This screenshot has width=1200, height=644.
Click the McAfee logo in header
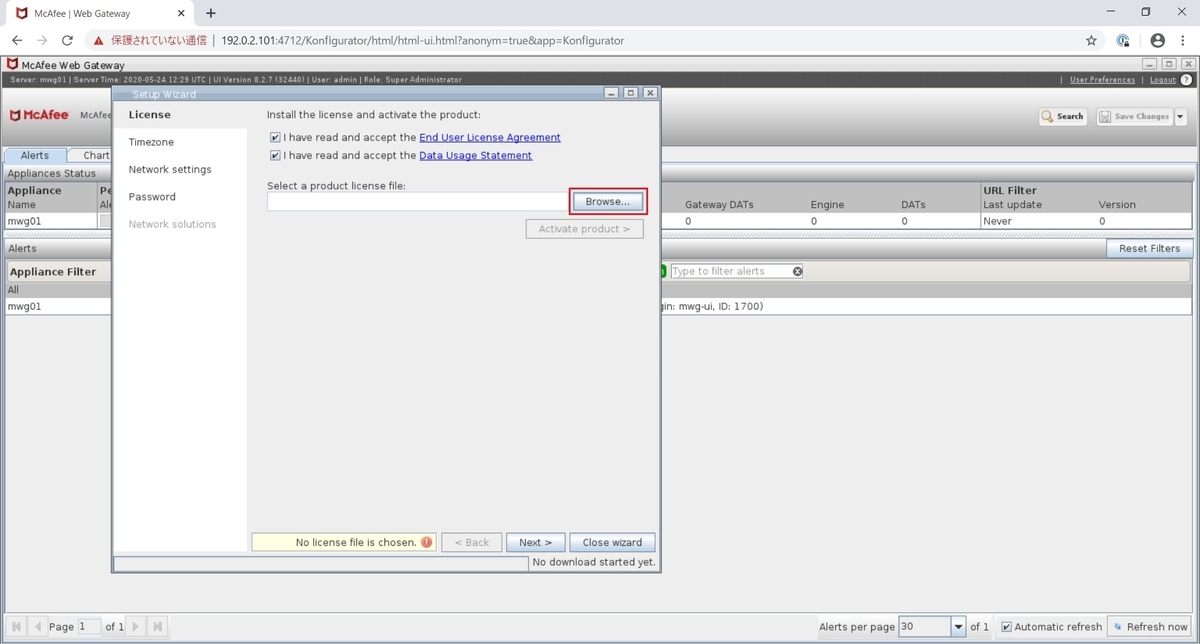[x=39, y=115]
